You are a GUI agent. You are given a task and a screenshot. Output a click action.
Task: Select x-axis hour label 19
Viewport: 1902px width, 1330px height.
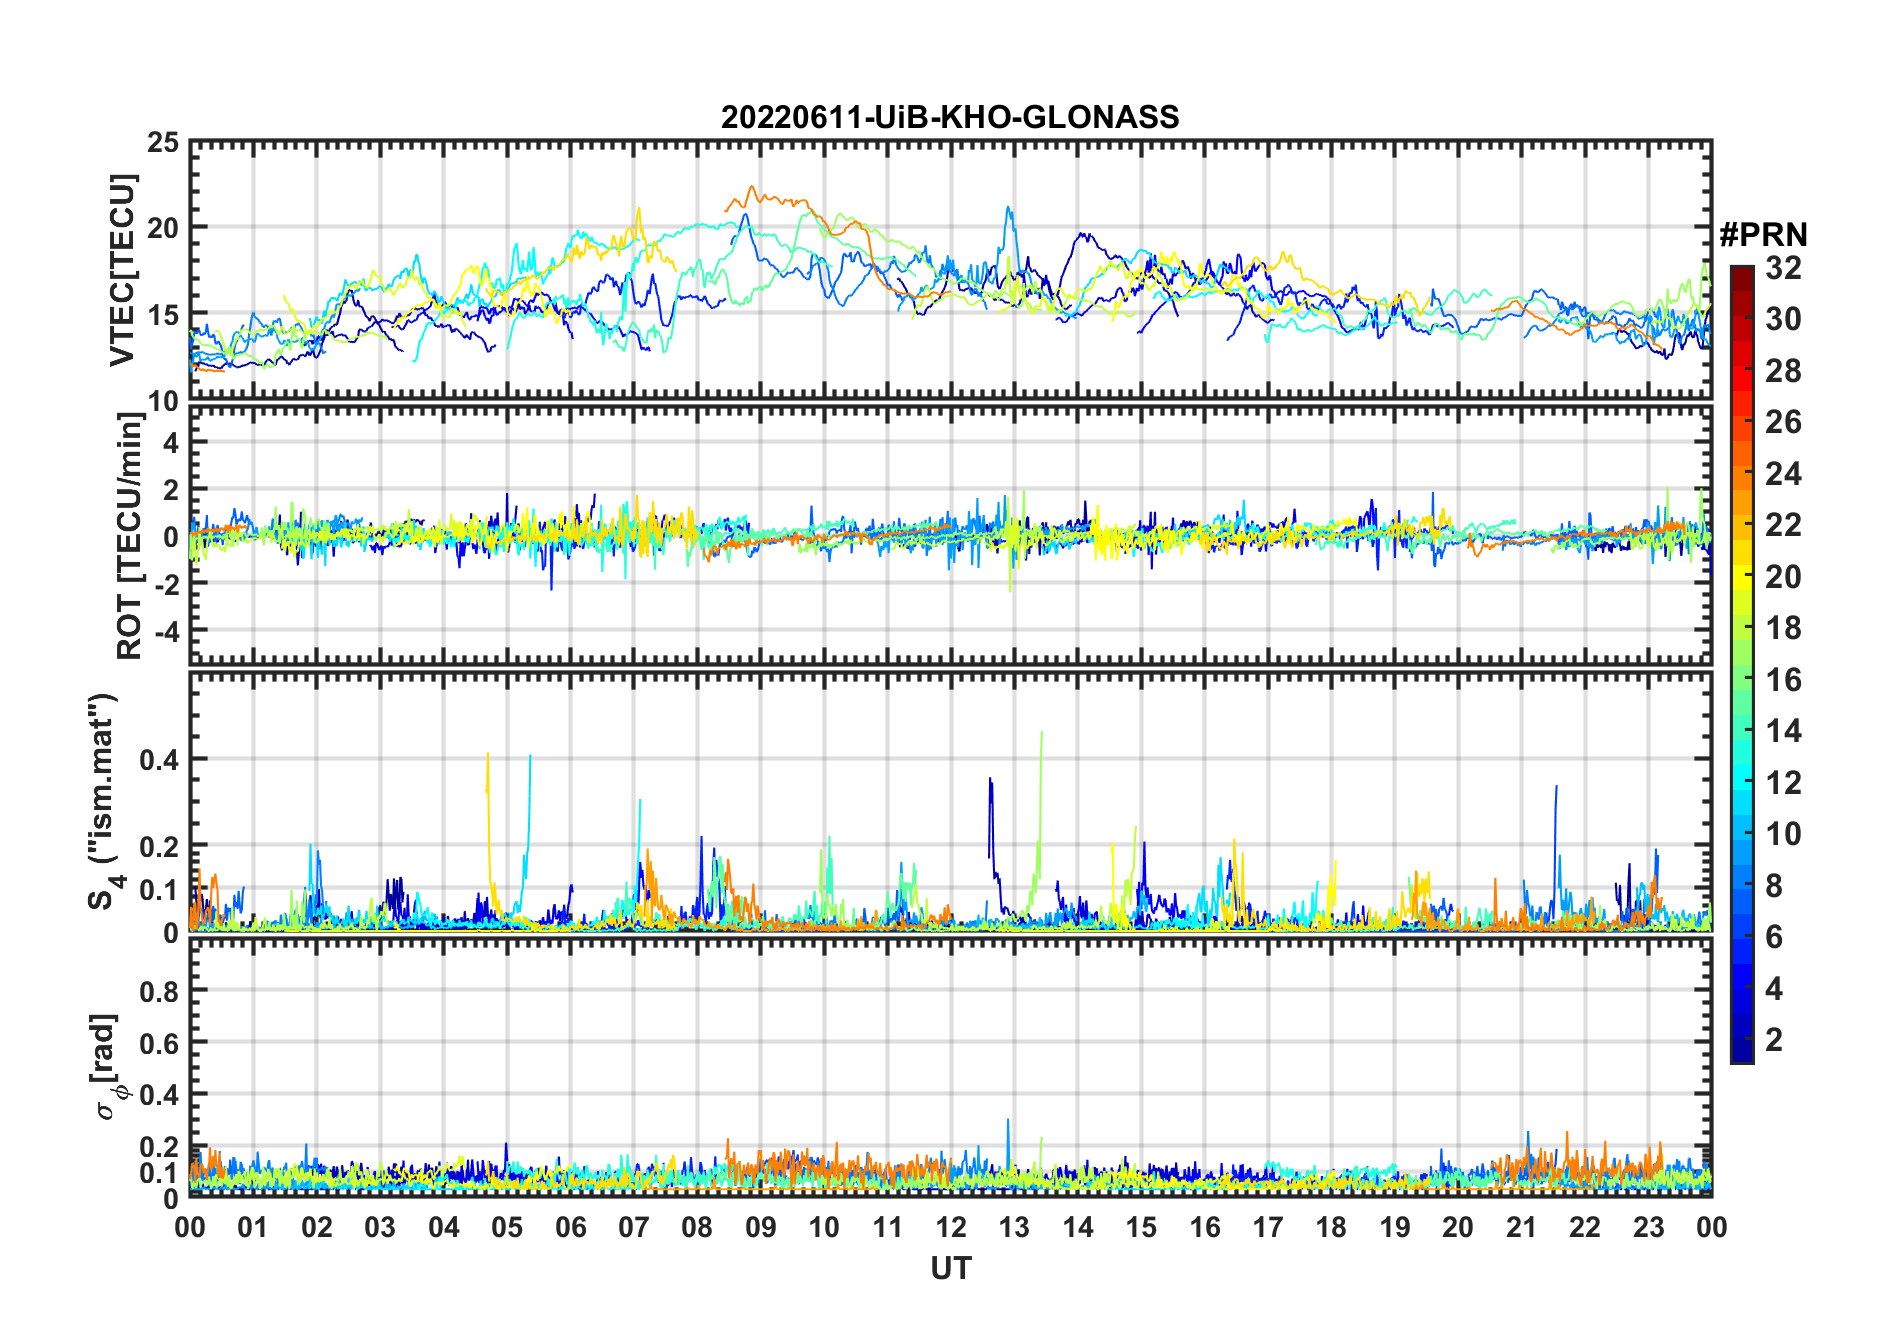(x=1395, y=1227)
